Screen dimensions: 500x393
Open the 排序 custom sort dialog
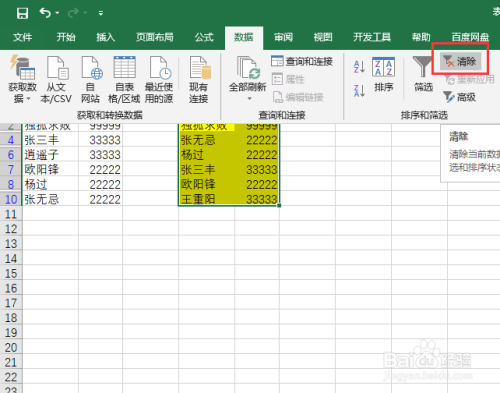384,75
